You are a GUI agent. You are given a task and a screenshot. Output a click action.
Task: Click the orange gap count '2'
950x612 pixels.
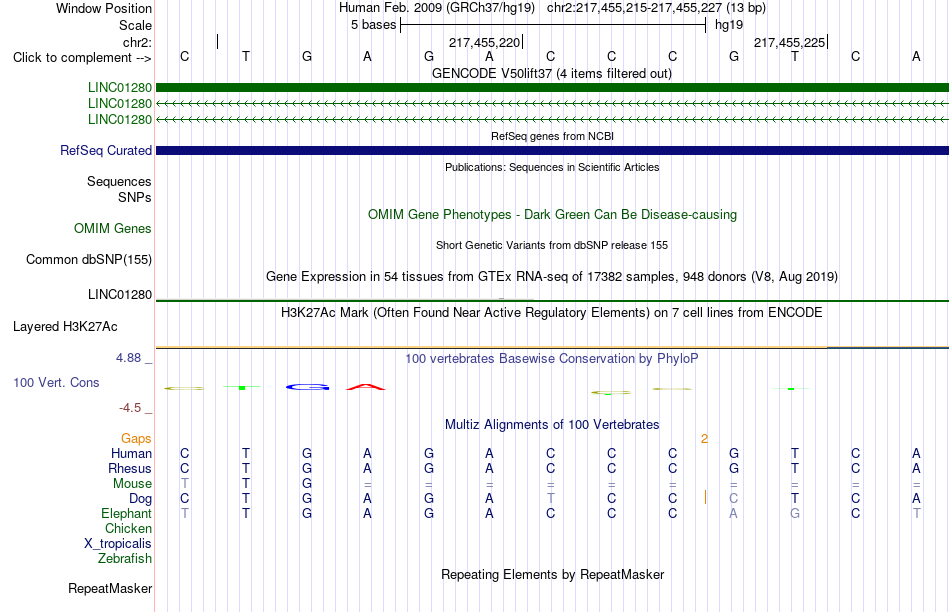(x=704, y=439)
